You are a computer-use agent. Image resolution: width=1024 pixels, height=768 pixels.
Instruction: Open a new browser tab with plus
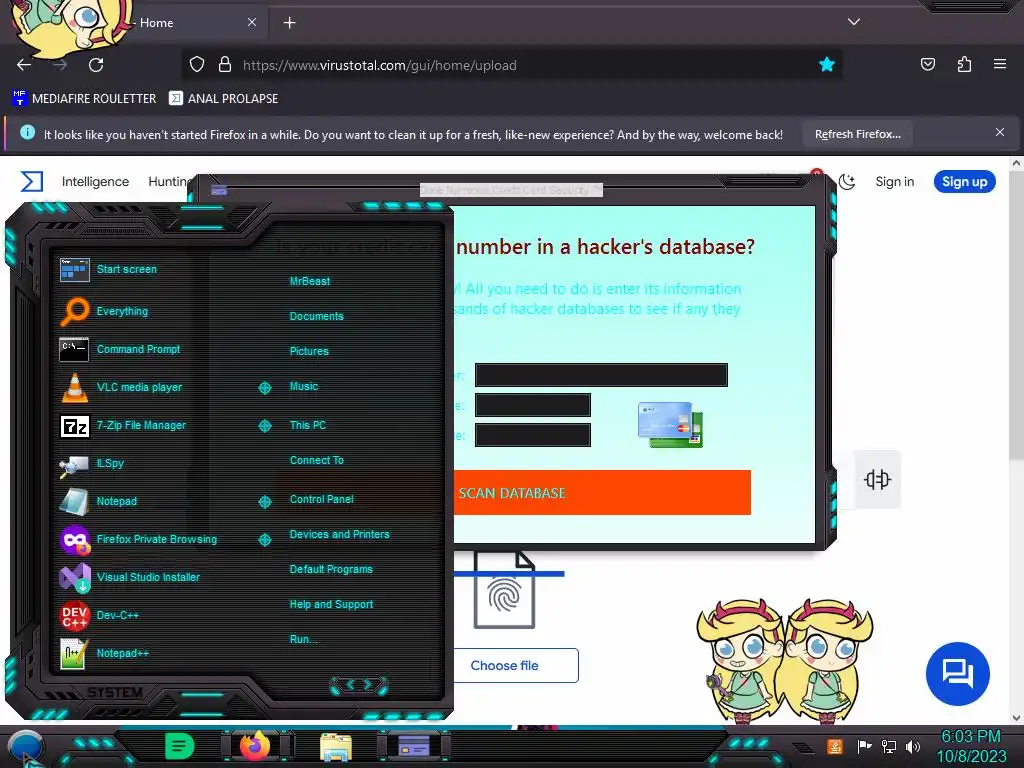coord(289,23)
